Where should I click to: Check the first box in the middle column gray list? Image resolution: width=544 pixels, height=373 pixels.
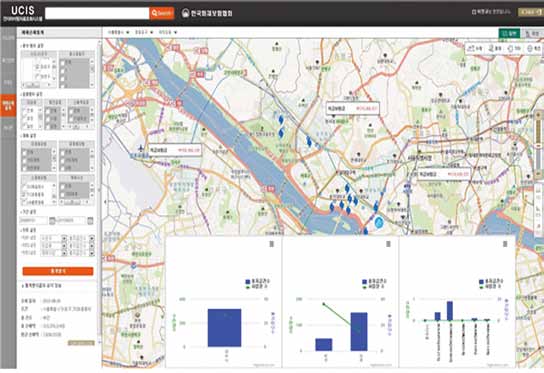pos(49,110)
